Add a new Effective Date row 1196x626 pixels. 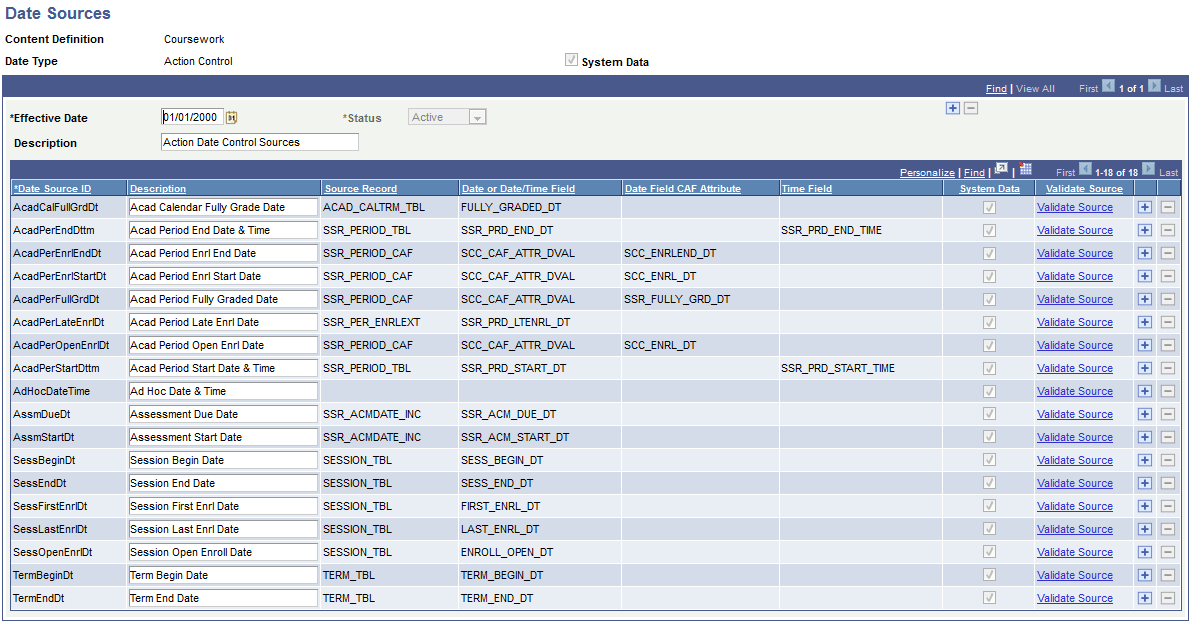tap(952, 108)
